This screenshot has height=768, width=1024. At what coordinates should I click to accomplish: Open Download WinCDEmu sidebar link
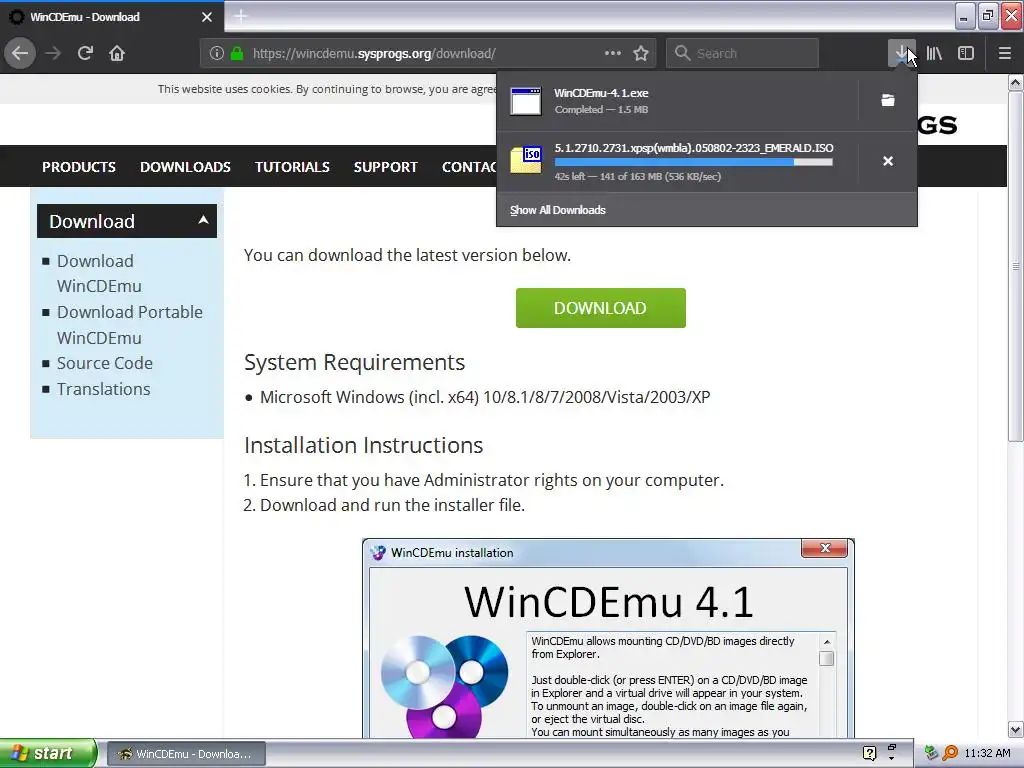pyautogui.click(x=99, y=274)
